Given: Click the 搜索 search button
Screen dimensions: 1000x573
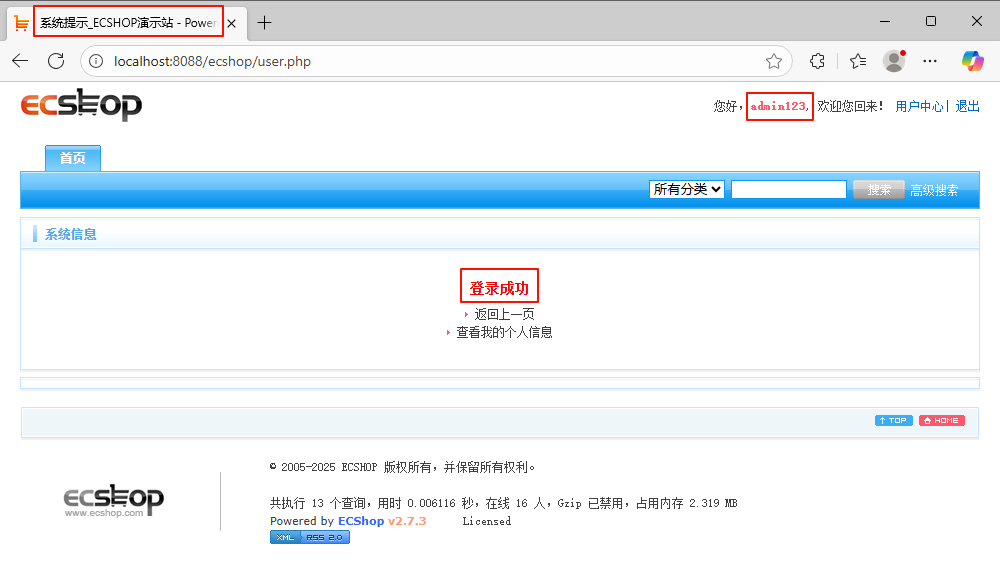Looking at the screenshot, I should (879, 190).
